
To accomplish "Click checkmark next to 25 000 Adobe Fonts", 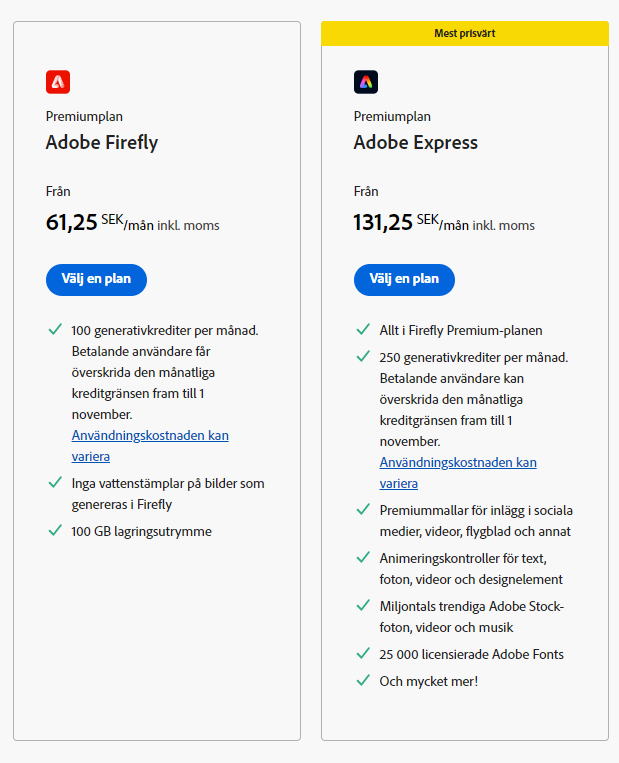I will (x=363, y=653).
